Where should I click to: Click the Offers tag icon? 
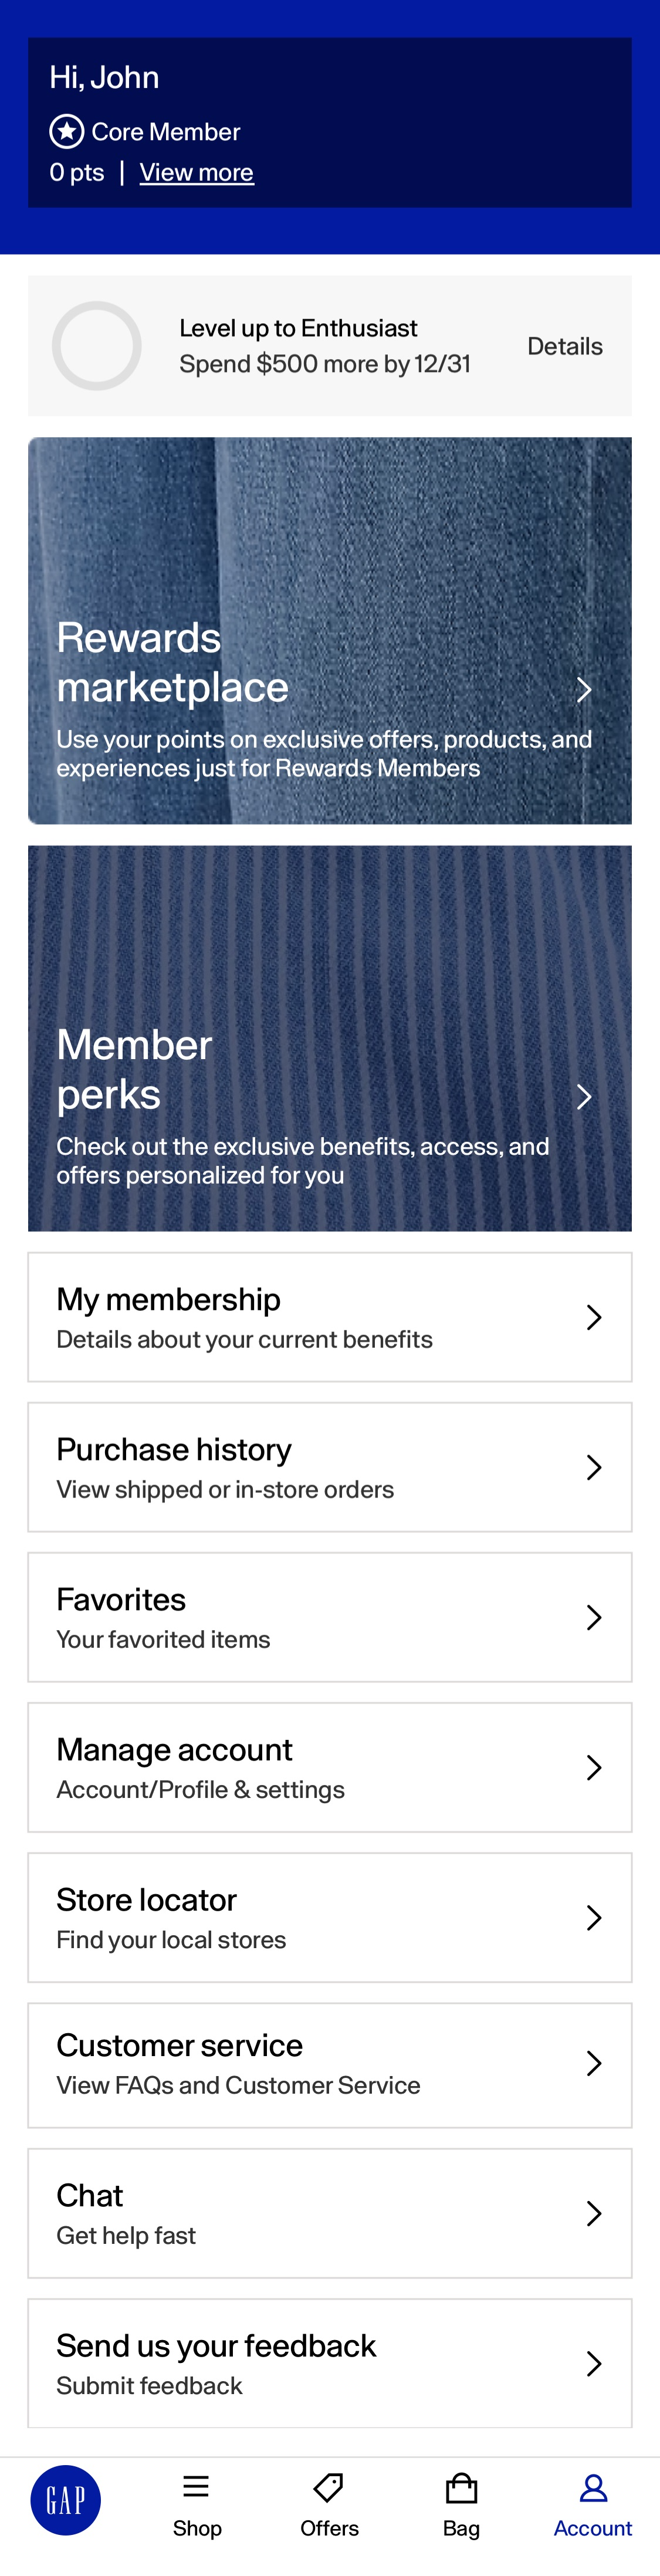329,2486
